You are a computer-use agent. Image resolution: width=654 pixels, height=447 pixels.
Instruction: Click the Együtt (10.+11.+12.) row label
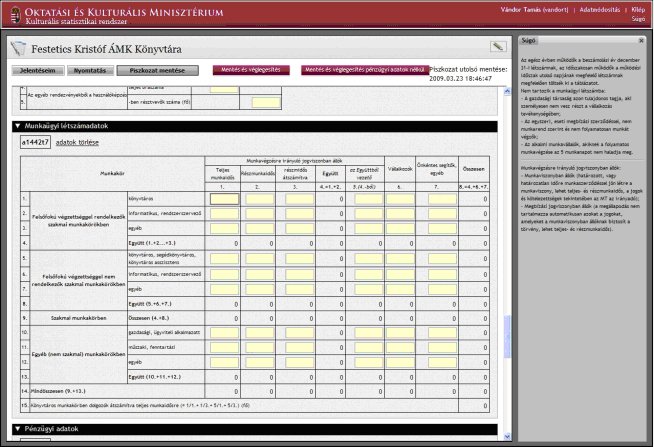point(154,377)
